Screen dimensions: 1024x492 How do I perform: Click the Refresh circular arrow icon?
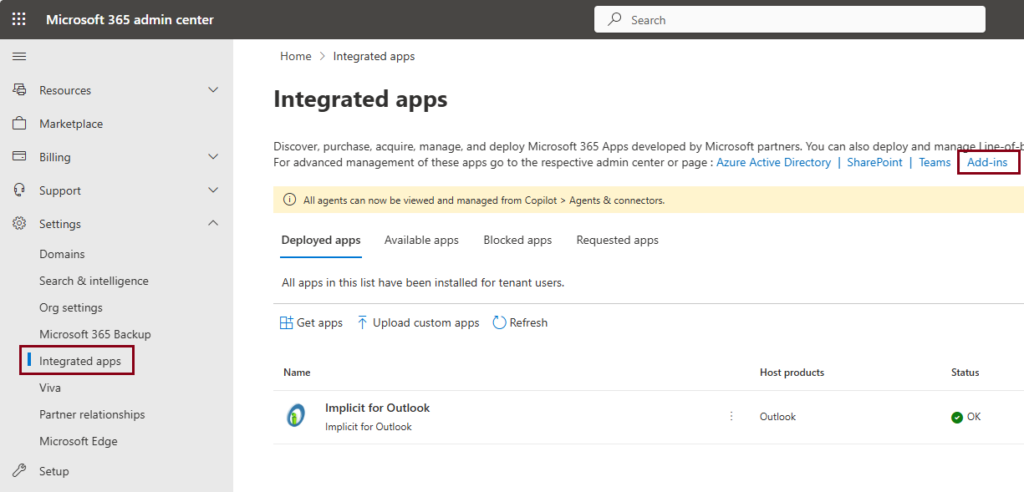pos(499,323)
